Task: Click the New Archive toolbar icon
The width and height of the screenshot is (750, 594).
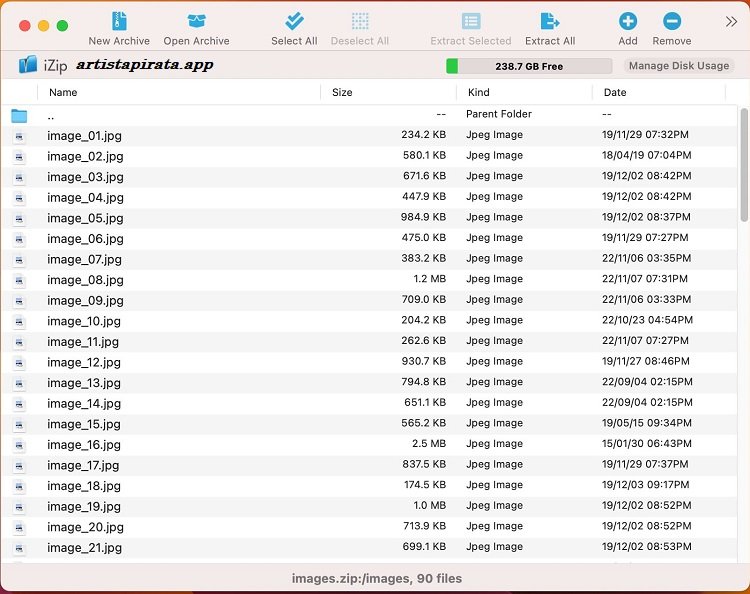Action: 119,21
